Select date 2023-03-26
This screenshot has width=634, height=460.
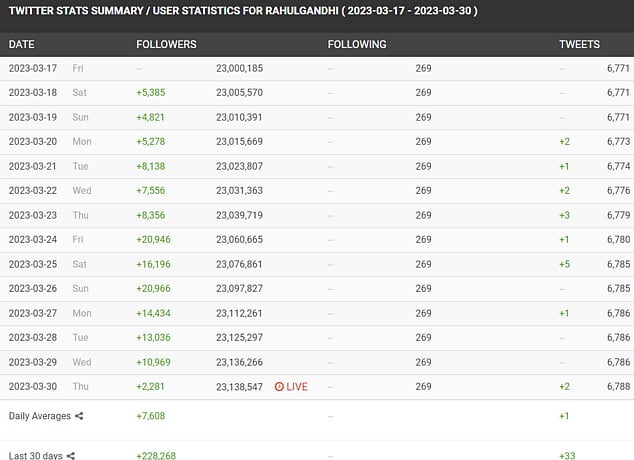point(33,288)
